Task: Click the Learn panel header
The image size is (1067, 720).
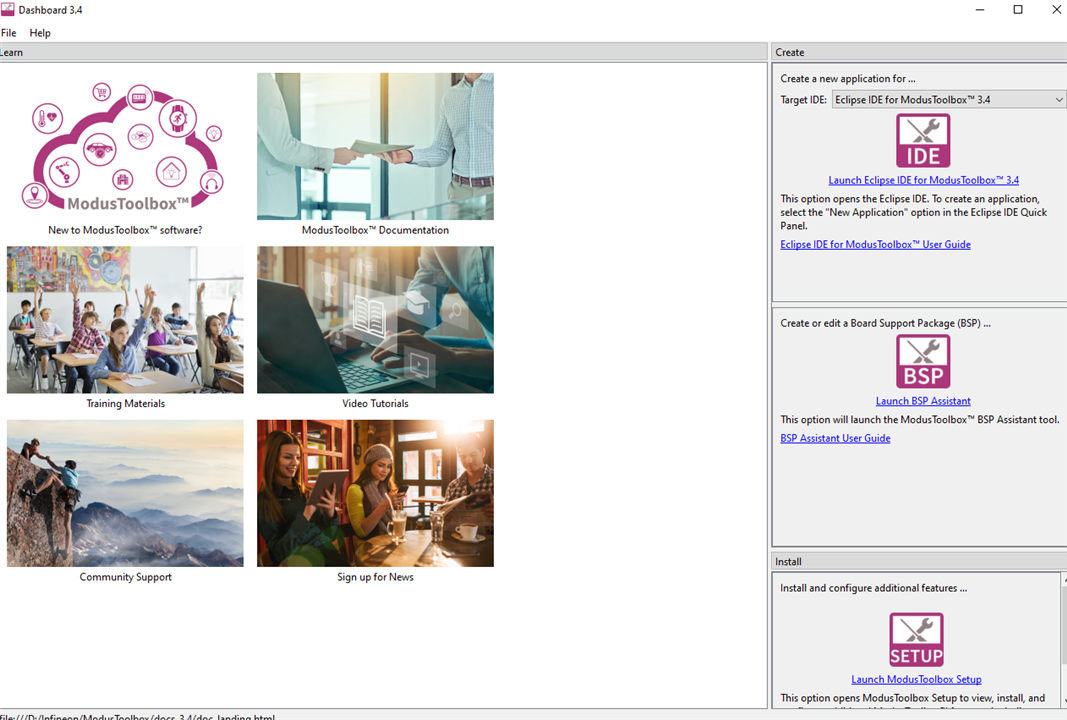Action: pos(383,52)
